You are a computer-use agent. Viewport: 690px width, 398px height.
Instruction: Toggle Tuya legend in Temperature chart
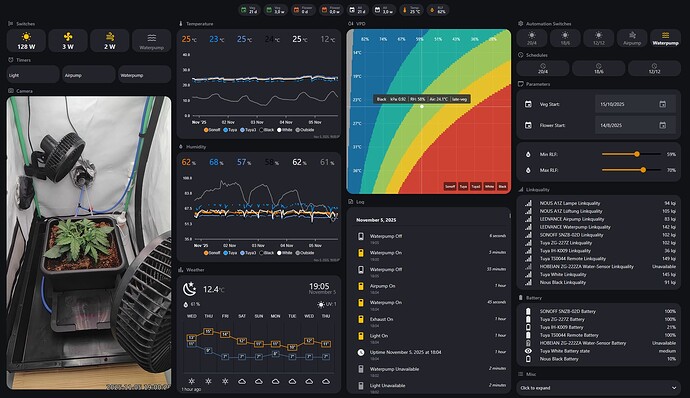tap(230, 130)
